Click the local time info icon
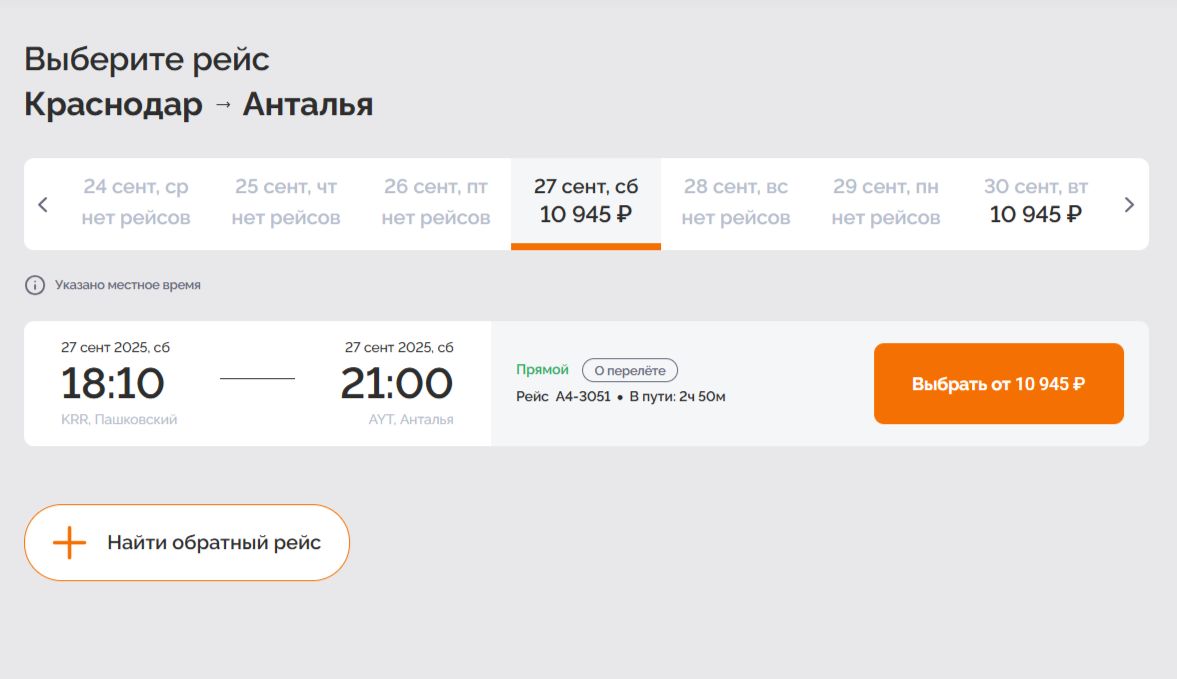The image size is (1177, 679). tap(35, 286)
